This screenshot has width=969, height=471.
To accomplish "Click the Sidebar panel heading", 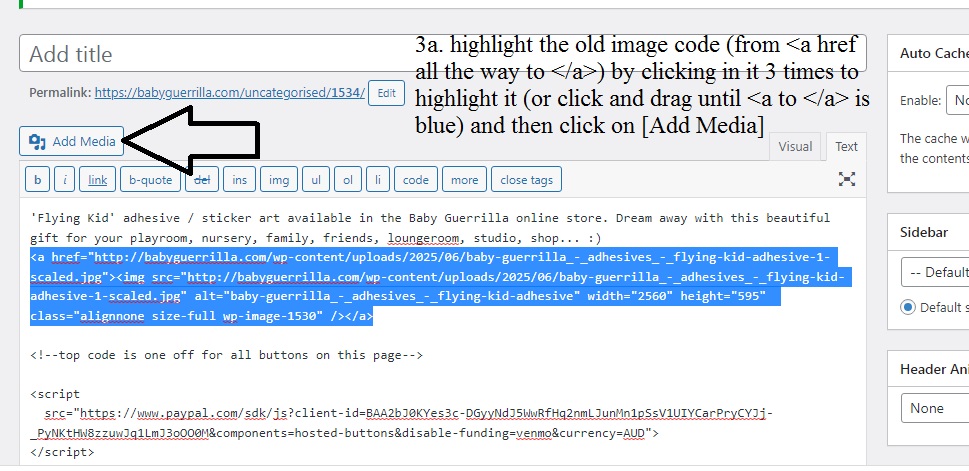I will tap(923, 232).
